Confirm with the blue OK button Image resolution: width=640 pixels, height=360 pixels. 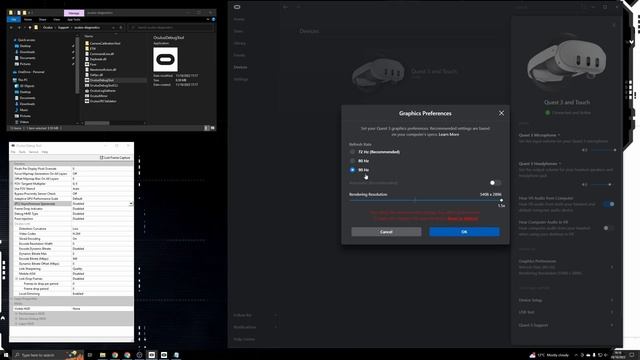[x=464, y=232]
